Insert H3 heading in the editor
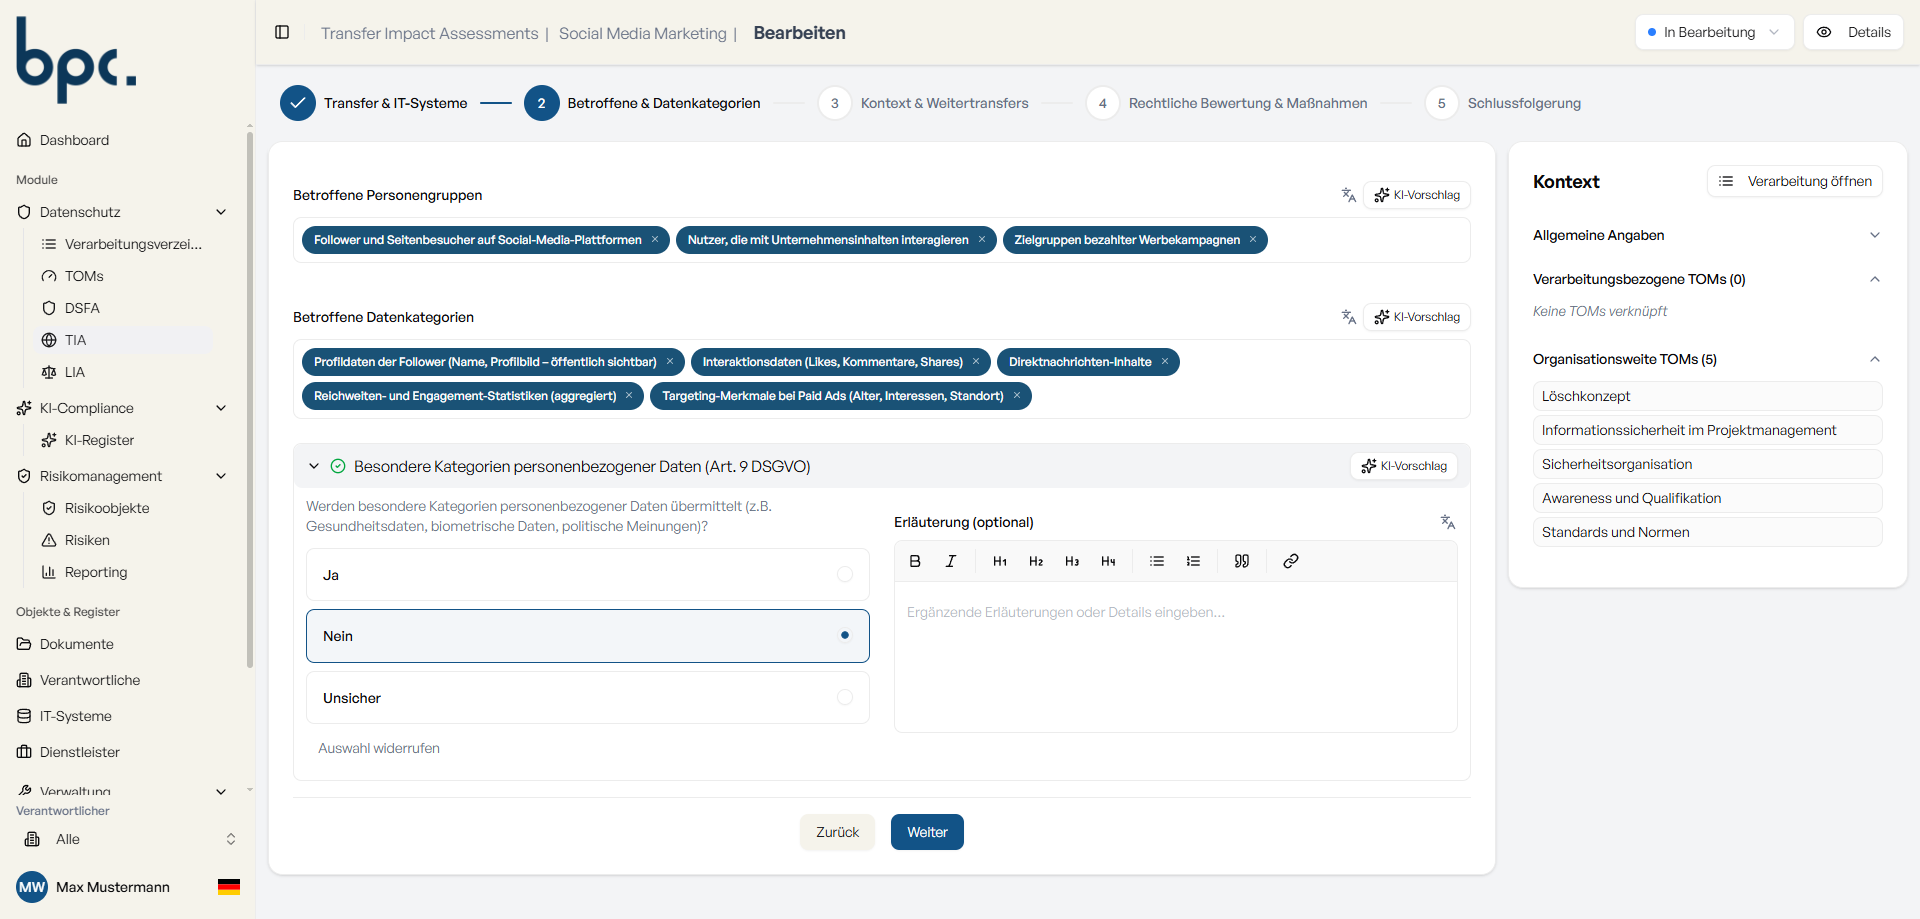The image size is (1920, 919). (x=1072, y=561)
